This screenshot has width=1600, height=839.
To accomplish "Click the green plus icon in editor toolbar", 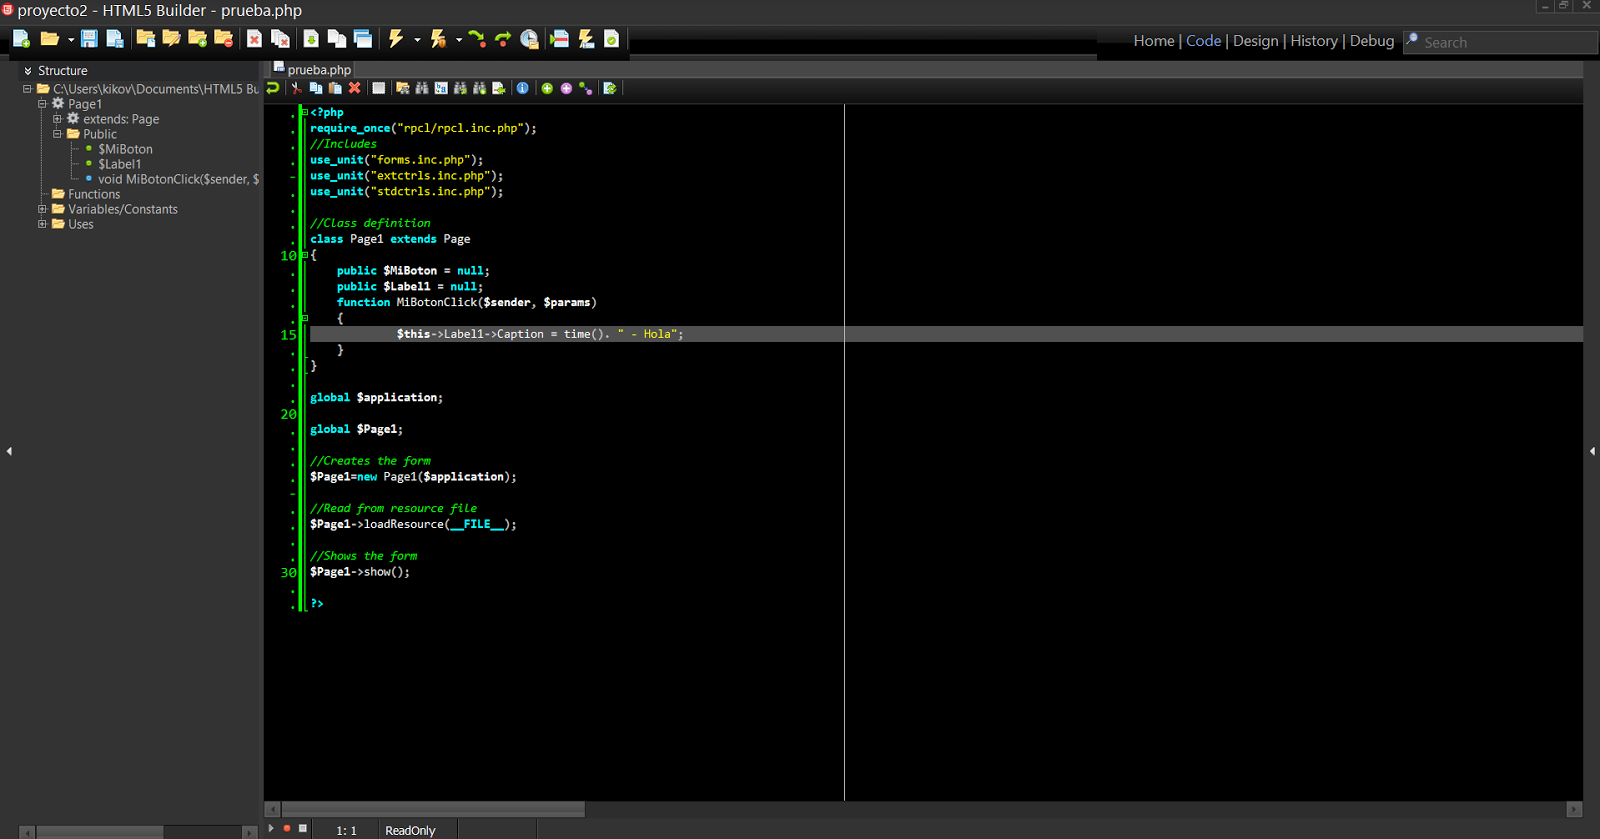I will pyautogui.click(x=547, y=88).
